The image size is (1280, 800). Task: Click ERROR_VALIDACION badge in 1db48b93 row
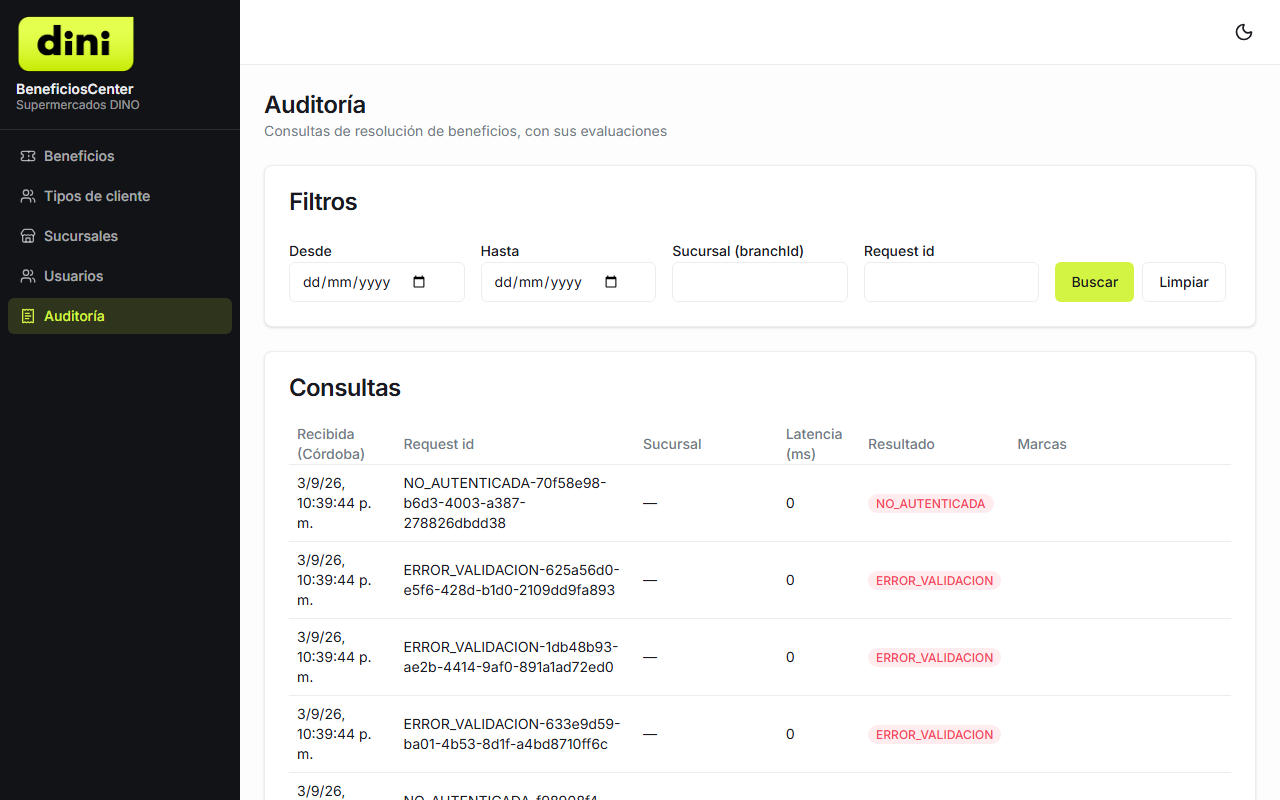[x=934, y=658]
